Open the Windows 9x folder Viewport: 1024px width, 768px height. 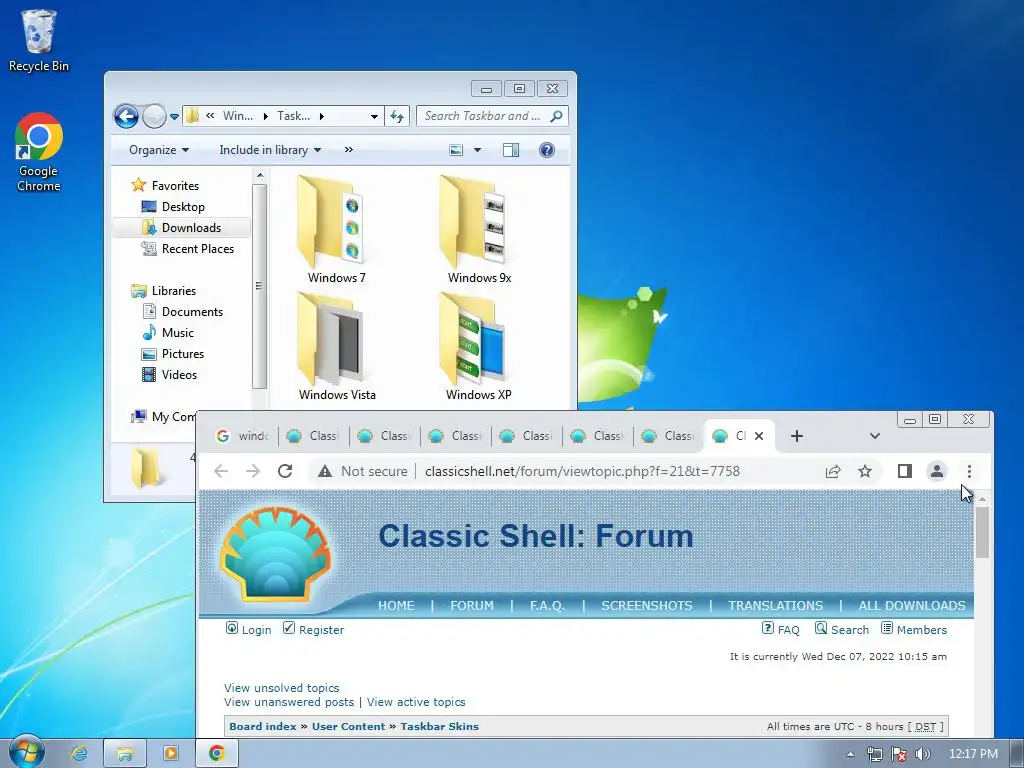pos(479,230)
